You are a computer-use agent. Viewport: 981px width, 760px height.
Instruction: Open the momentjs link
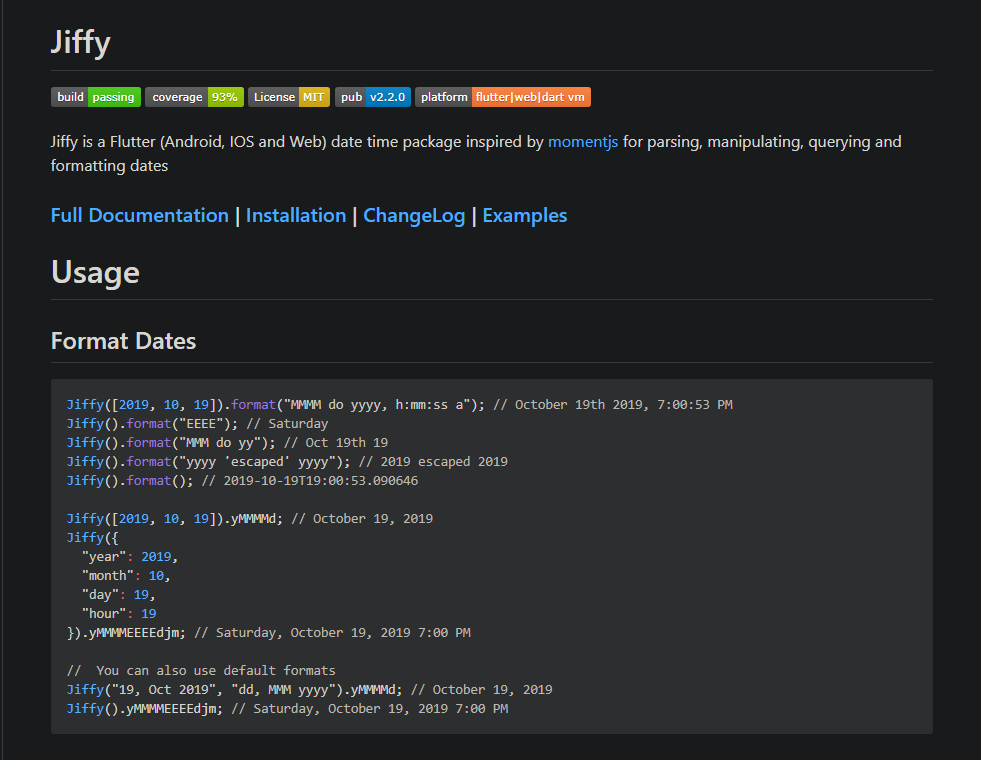[x=583, y=142]
